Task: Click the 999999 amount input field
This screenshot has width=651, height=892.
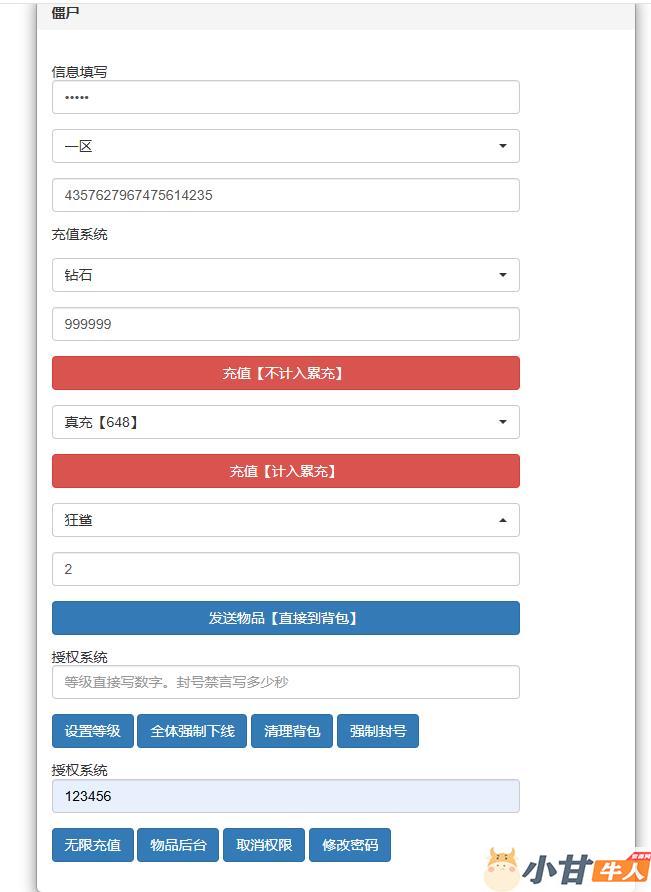Action: point(285,324)
